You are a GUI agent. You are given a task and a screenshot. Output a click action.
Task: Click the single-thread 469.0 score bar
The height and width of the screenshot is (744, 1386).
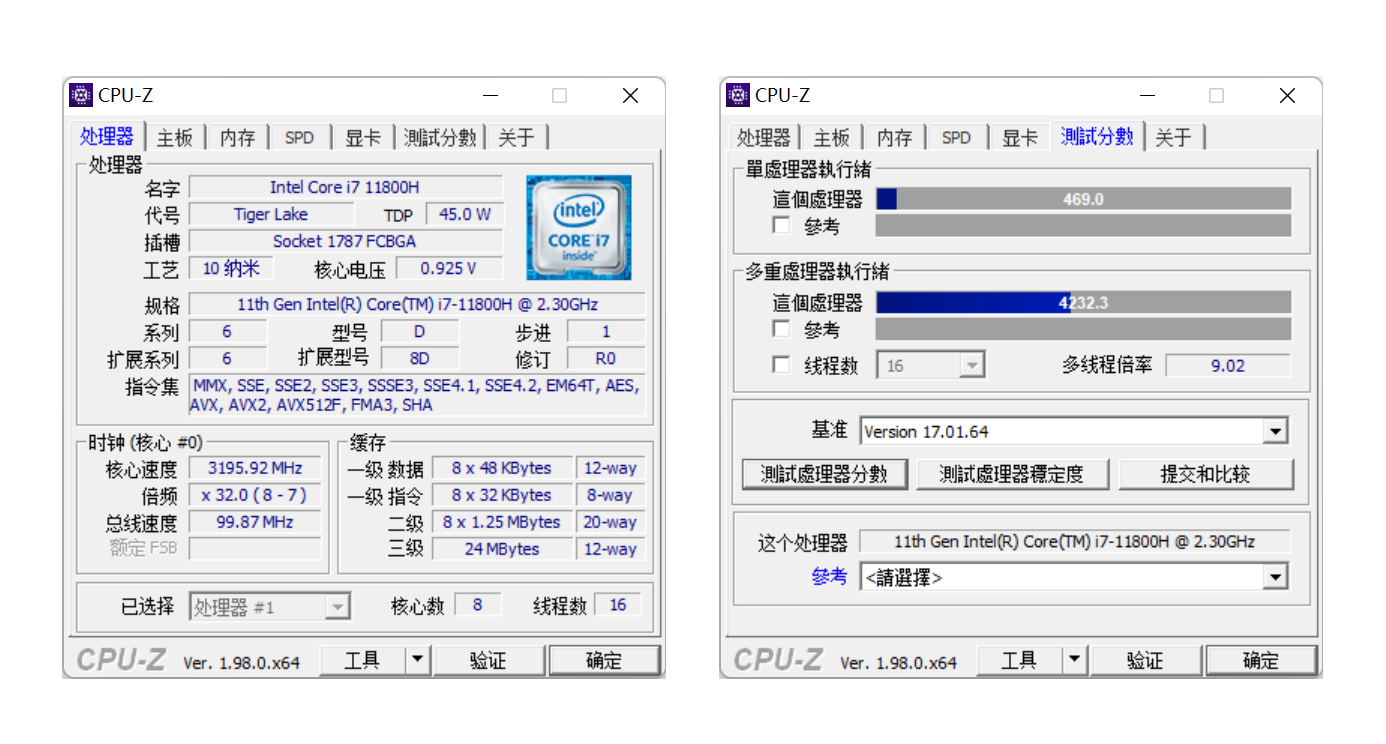(1083, 199)
